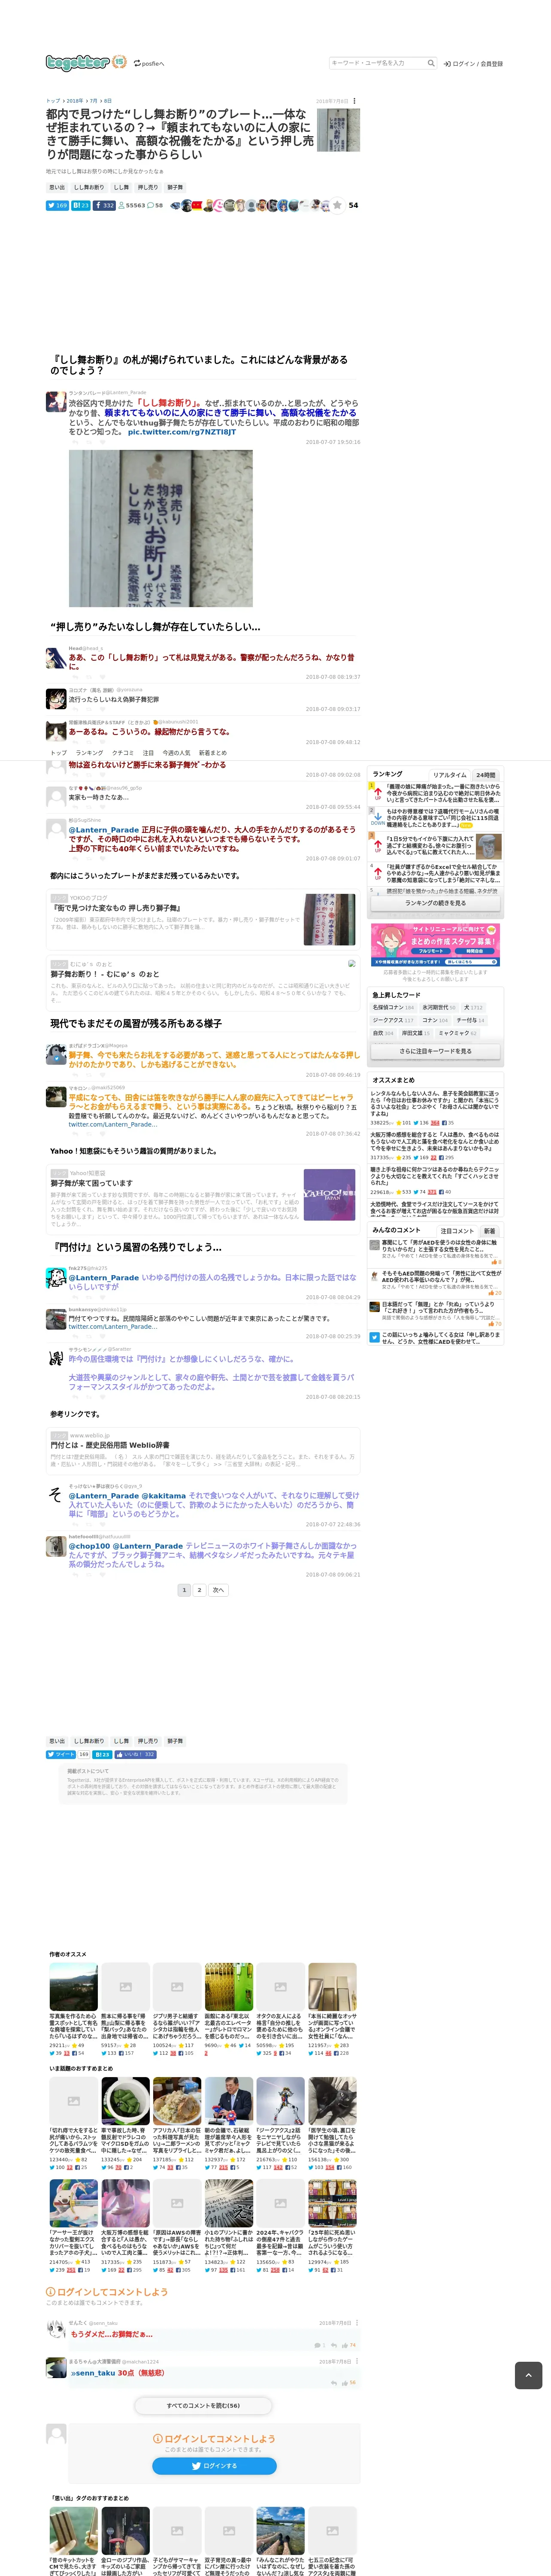Select trending word ミャクミャク
551x2576 pixels.
[458, 1033]
